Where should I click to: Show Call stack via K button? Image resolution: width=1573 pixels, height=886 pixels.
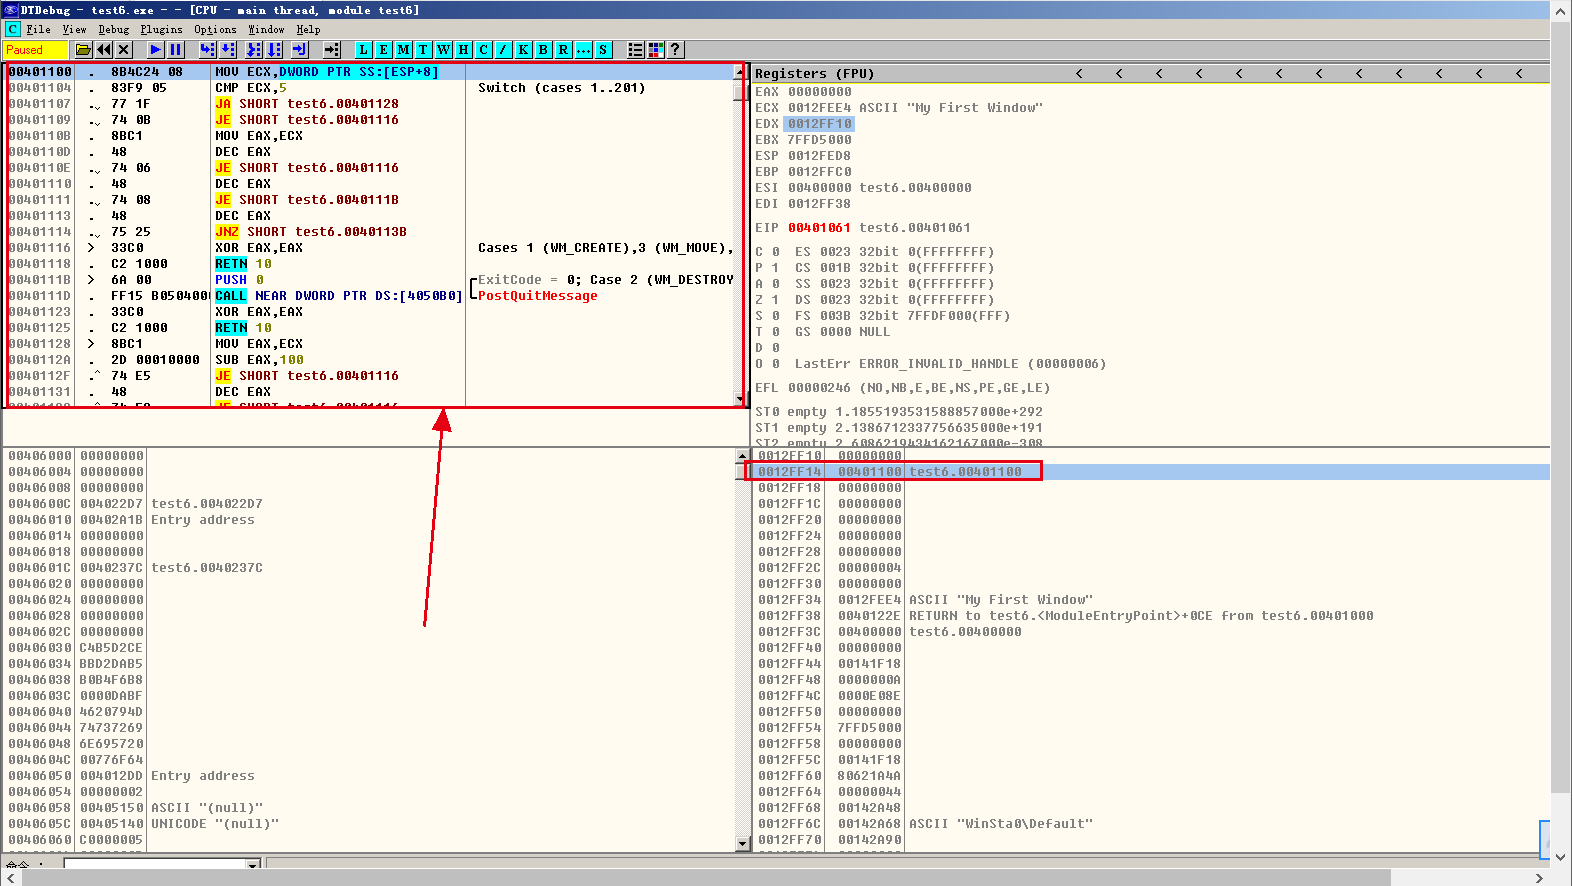[x=523, y=49]
